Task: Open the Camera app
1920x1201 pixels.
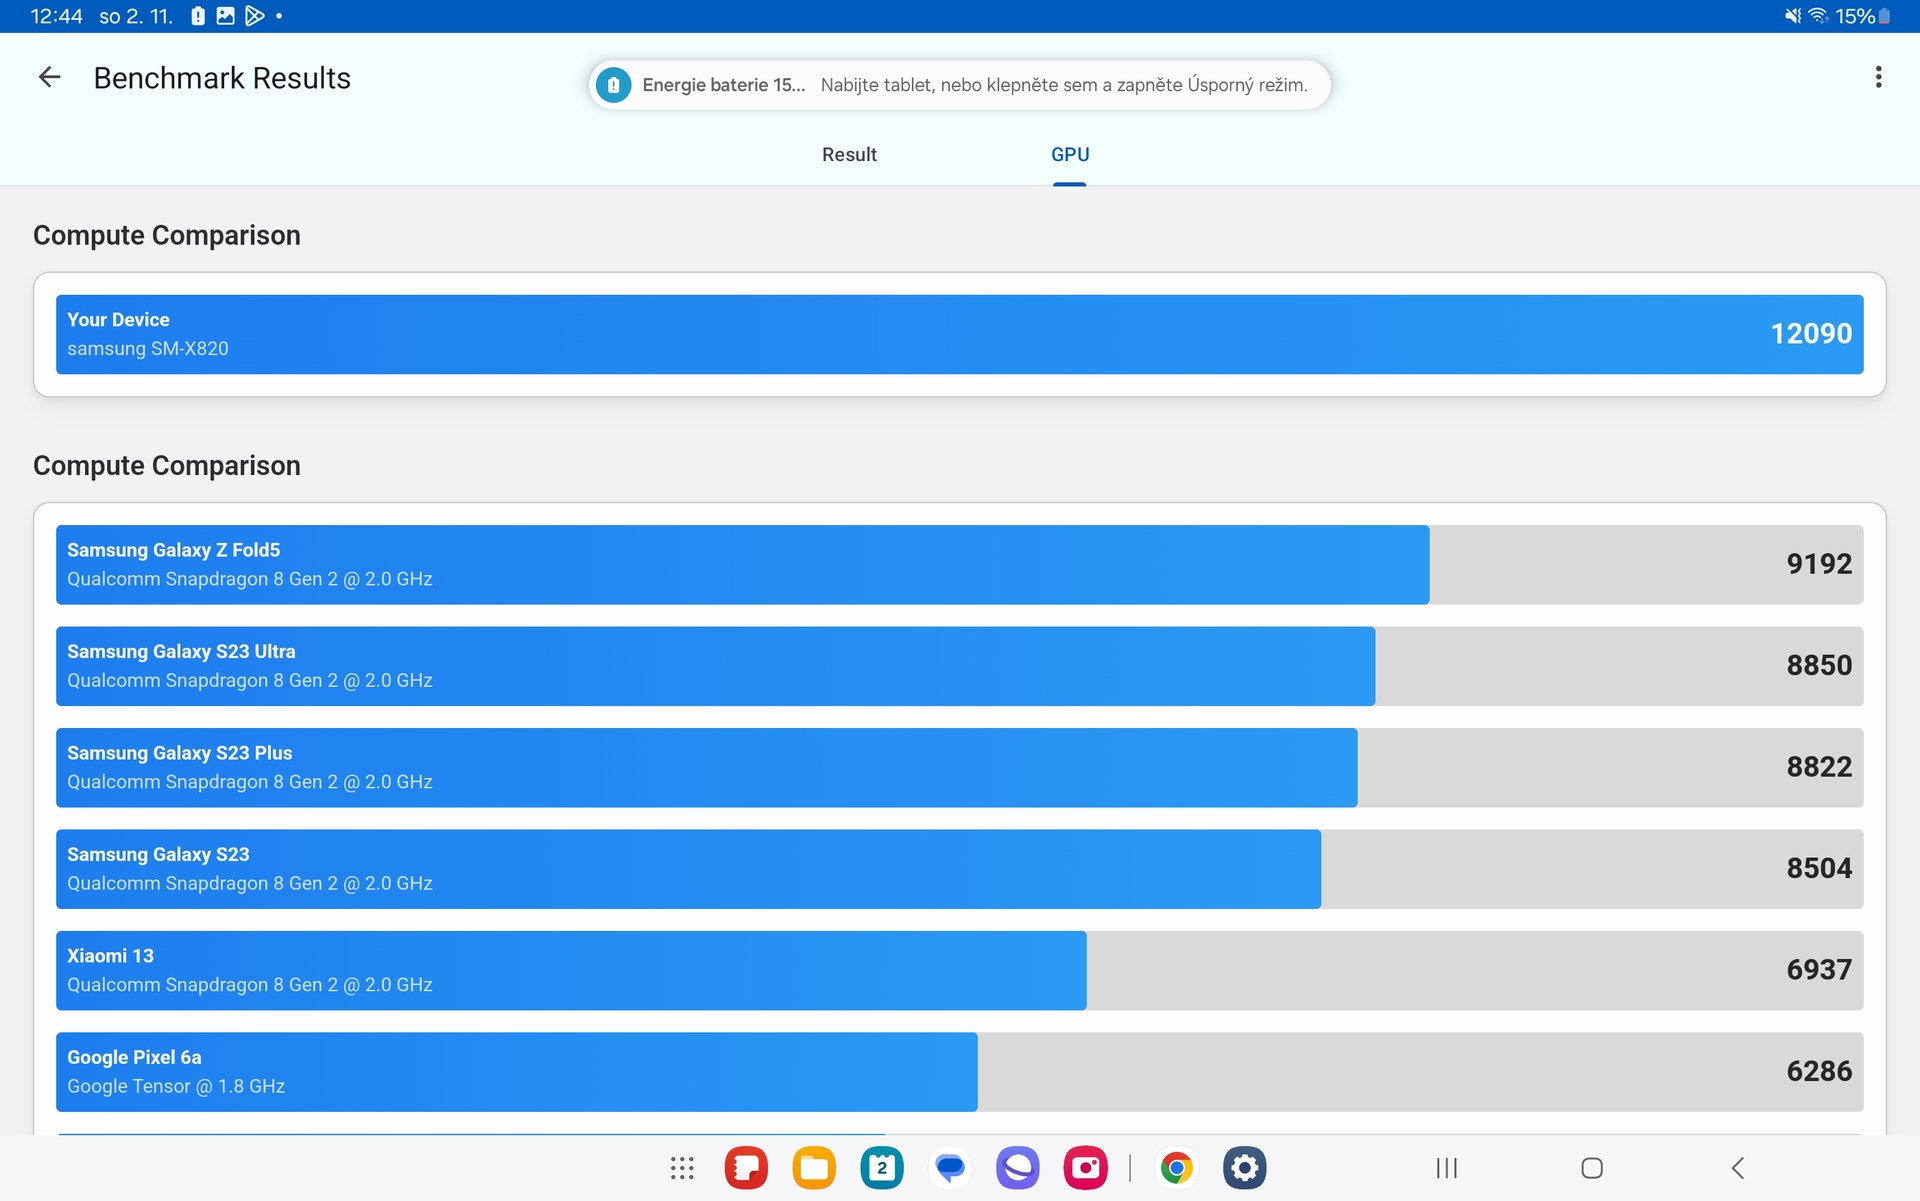Action: click(1085, 1167)
